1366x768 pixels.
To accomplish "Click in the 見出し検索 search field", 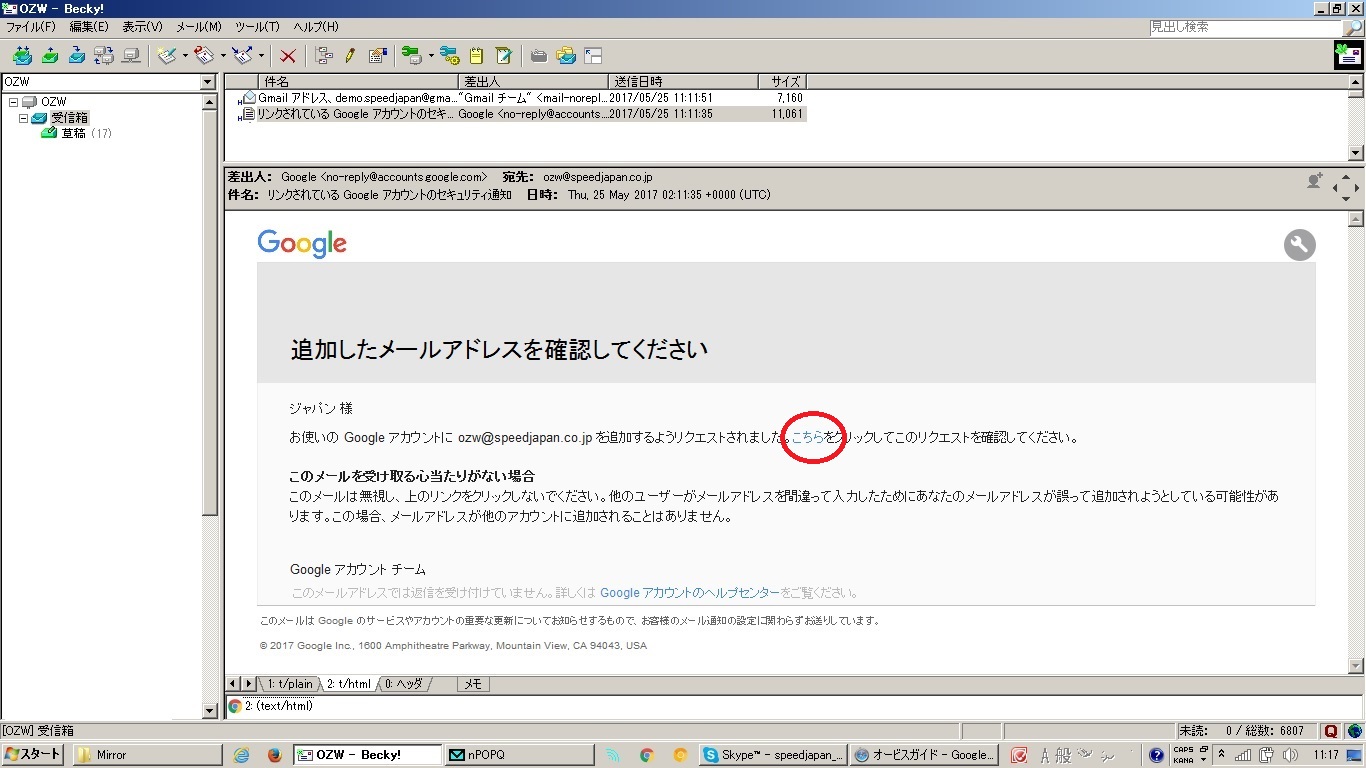I will 1244,28.
